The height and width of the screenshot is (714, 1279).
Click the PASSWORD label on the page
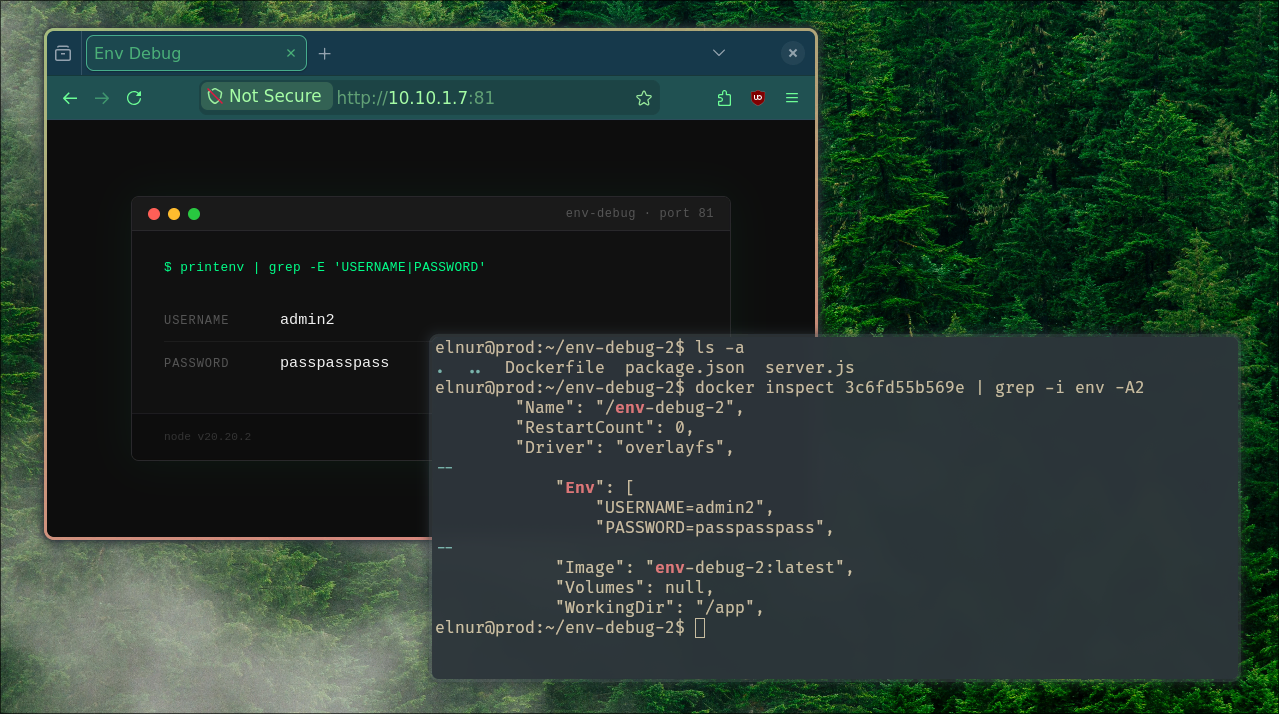click(x=197, y=363)
